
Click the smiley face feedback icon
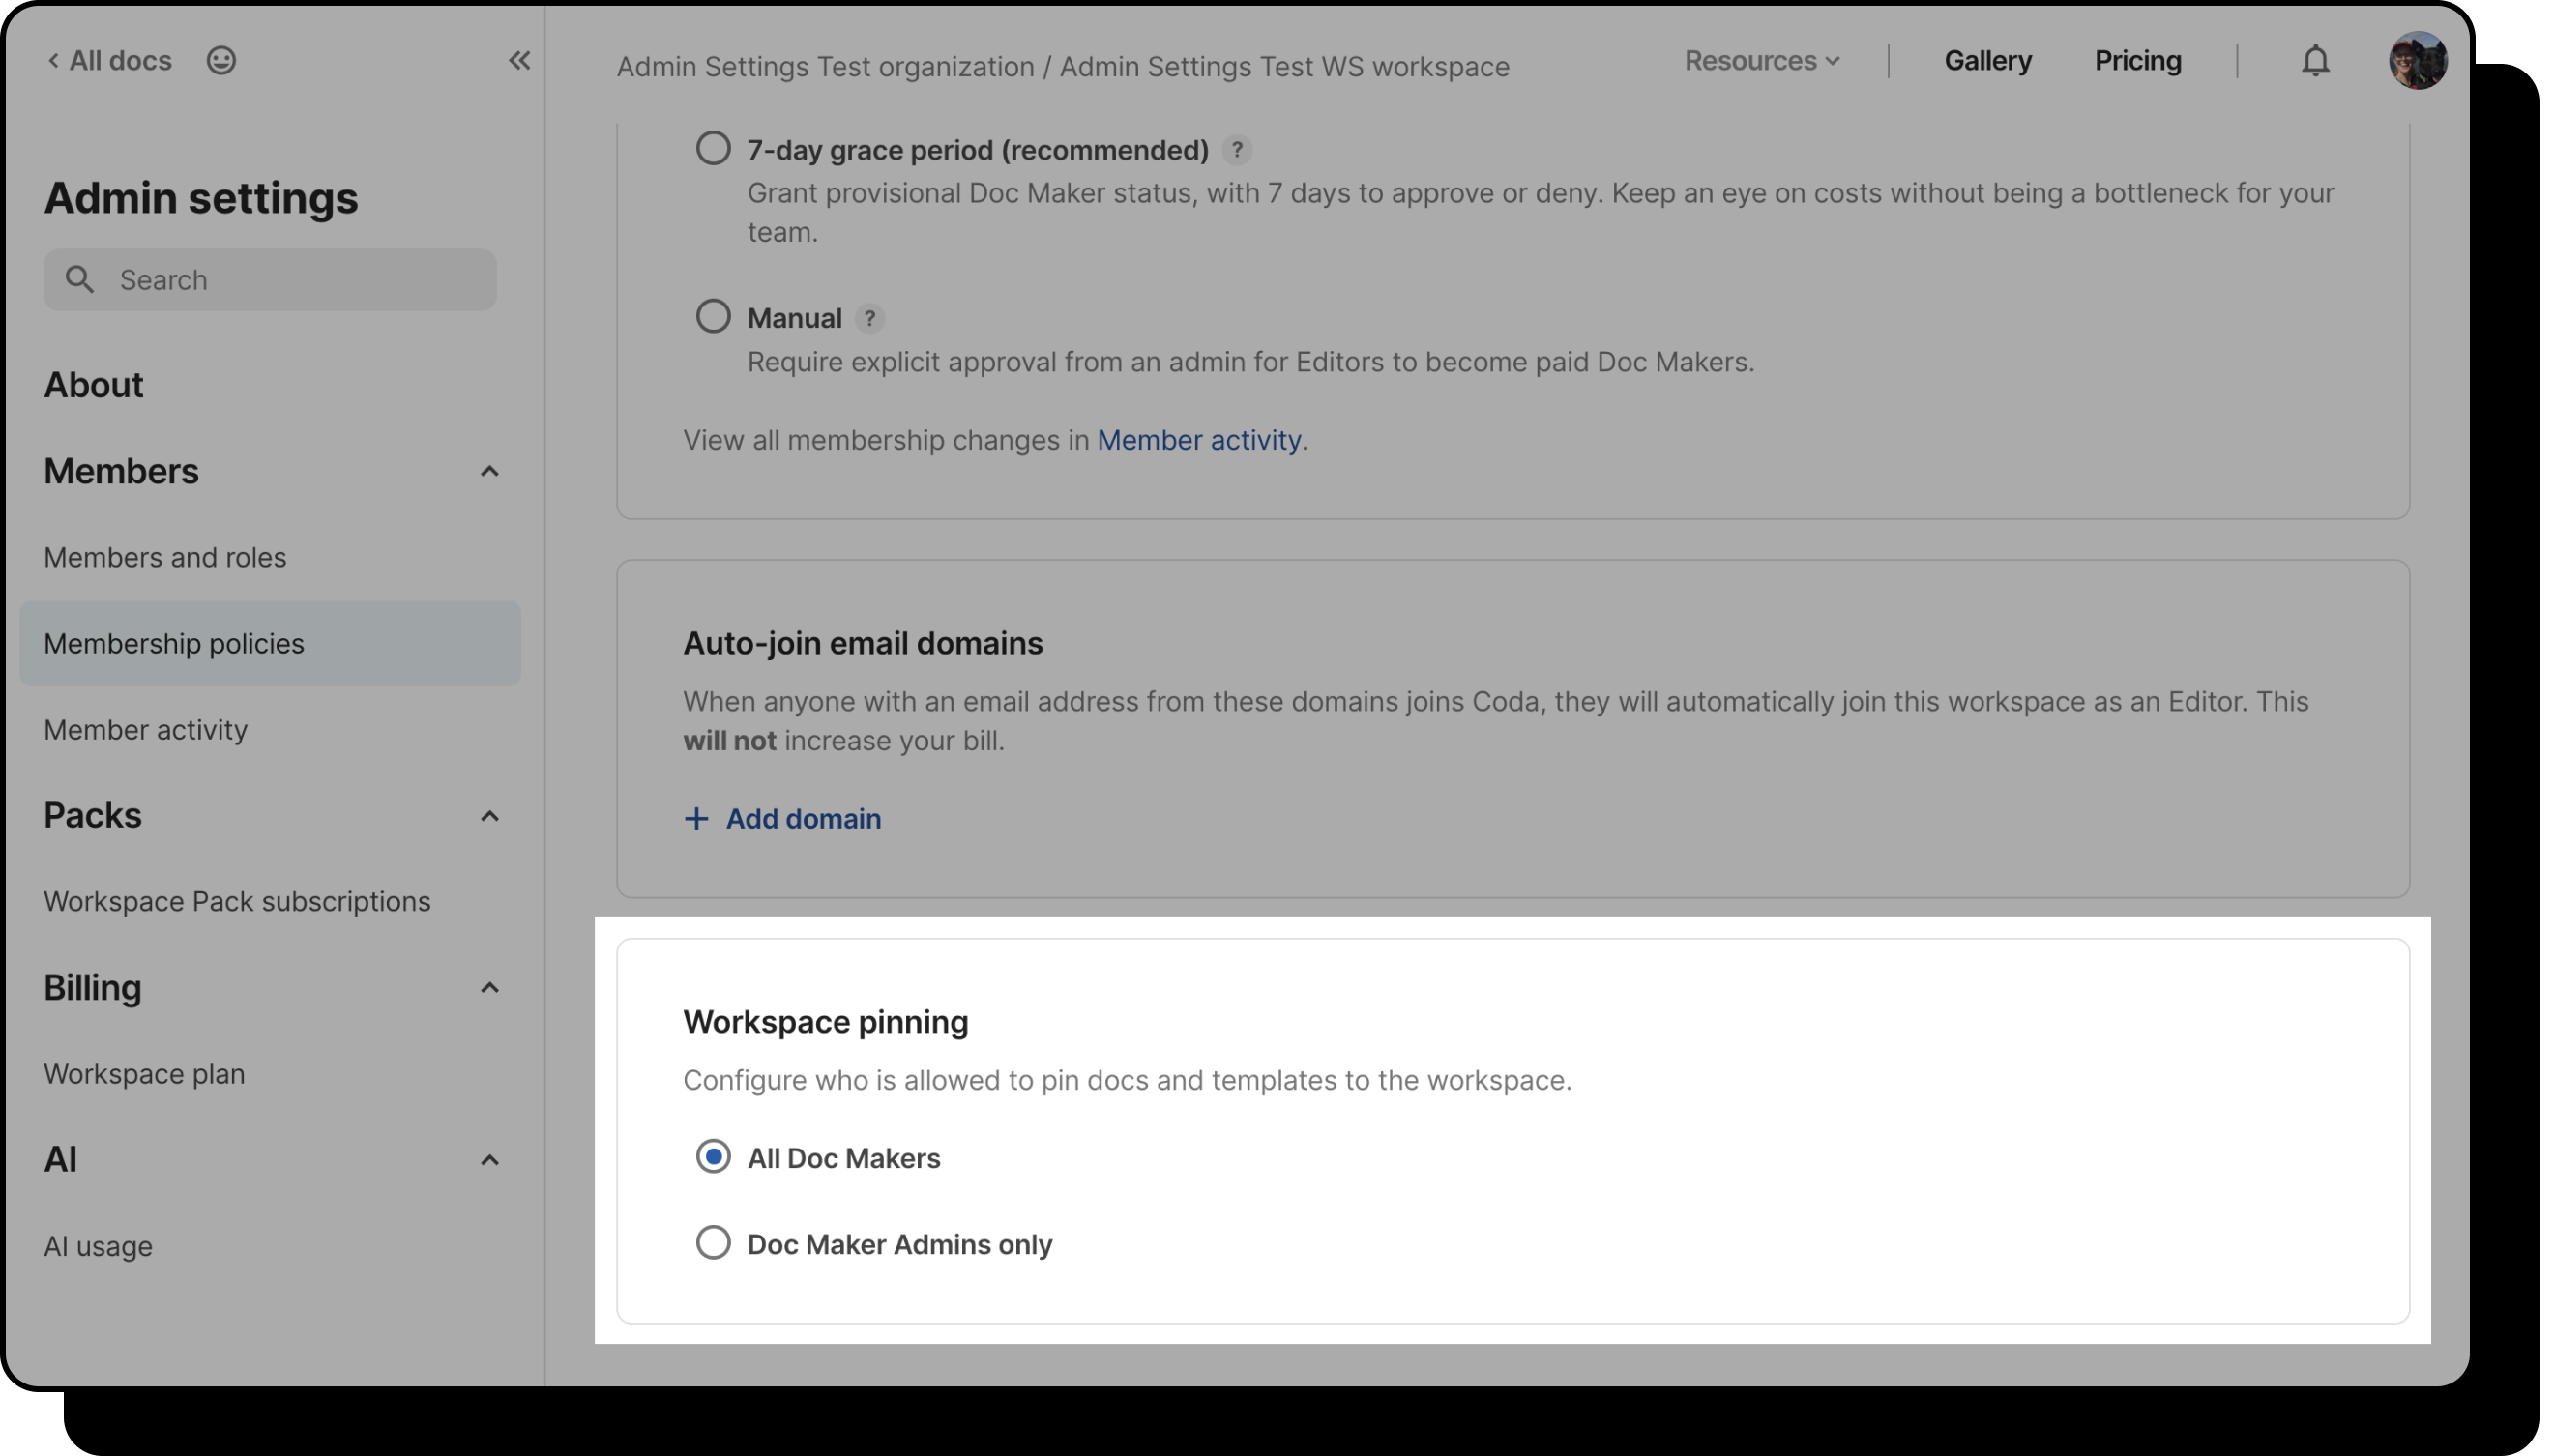[221, 61]
